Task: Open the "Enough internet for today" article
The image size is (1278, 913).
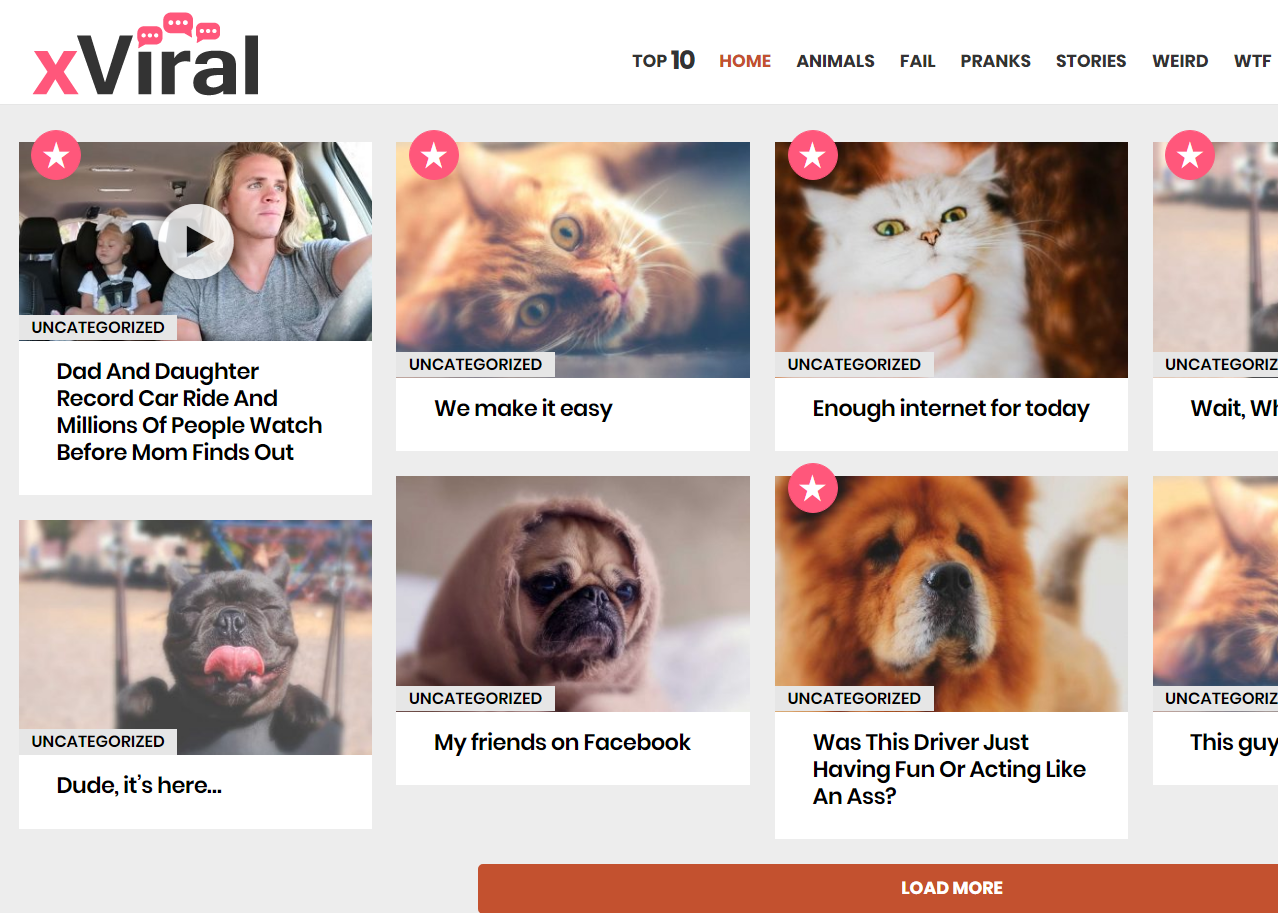Action: (x=951, y=408)
